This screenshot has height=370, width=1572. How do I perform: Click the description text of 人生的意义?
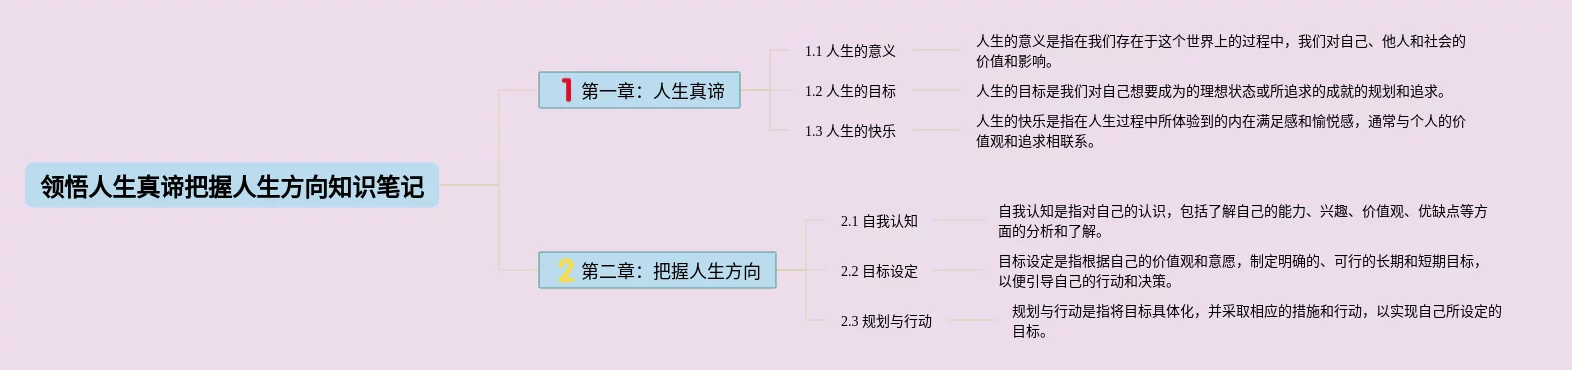tap(1221, 51)
